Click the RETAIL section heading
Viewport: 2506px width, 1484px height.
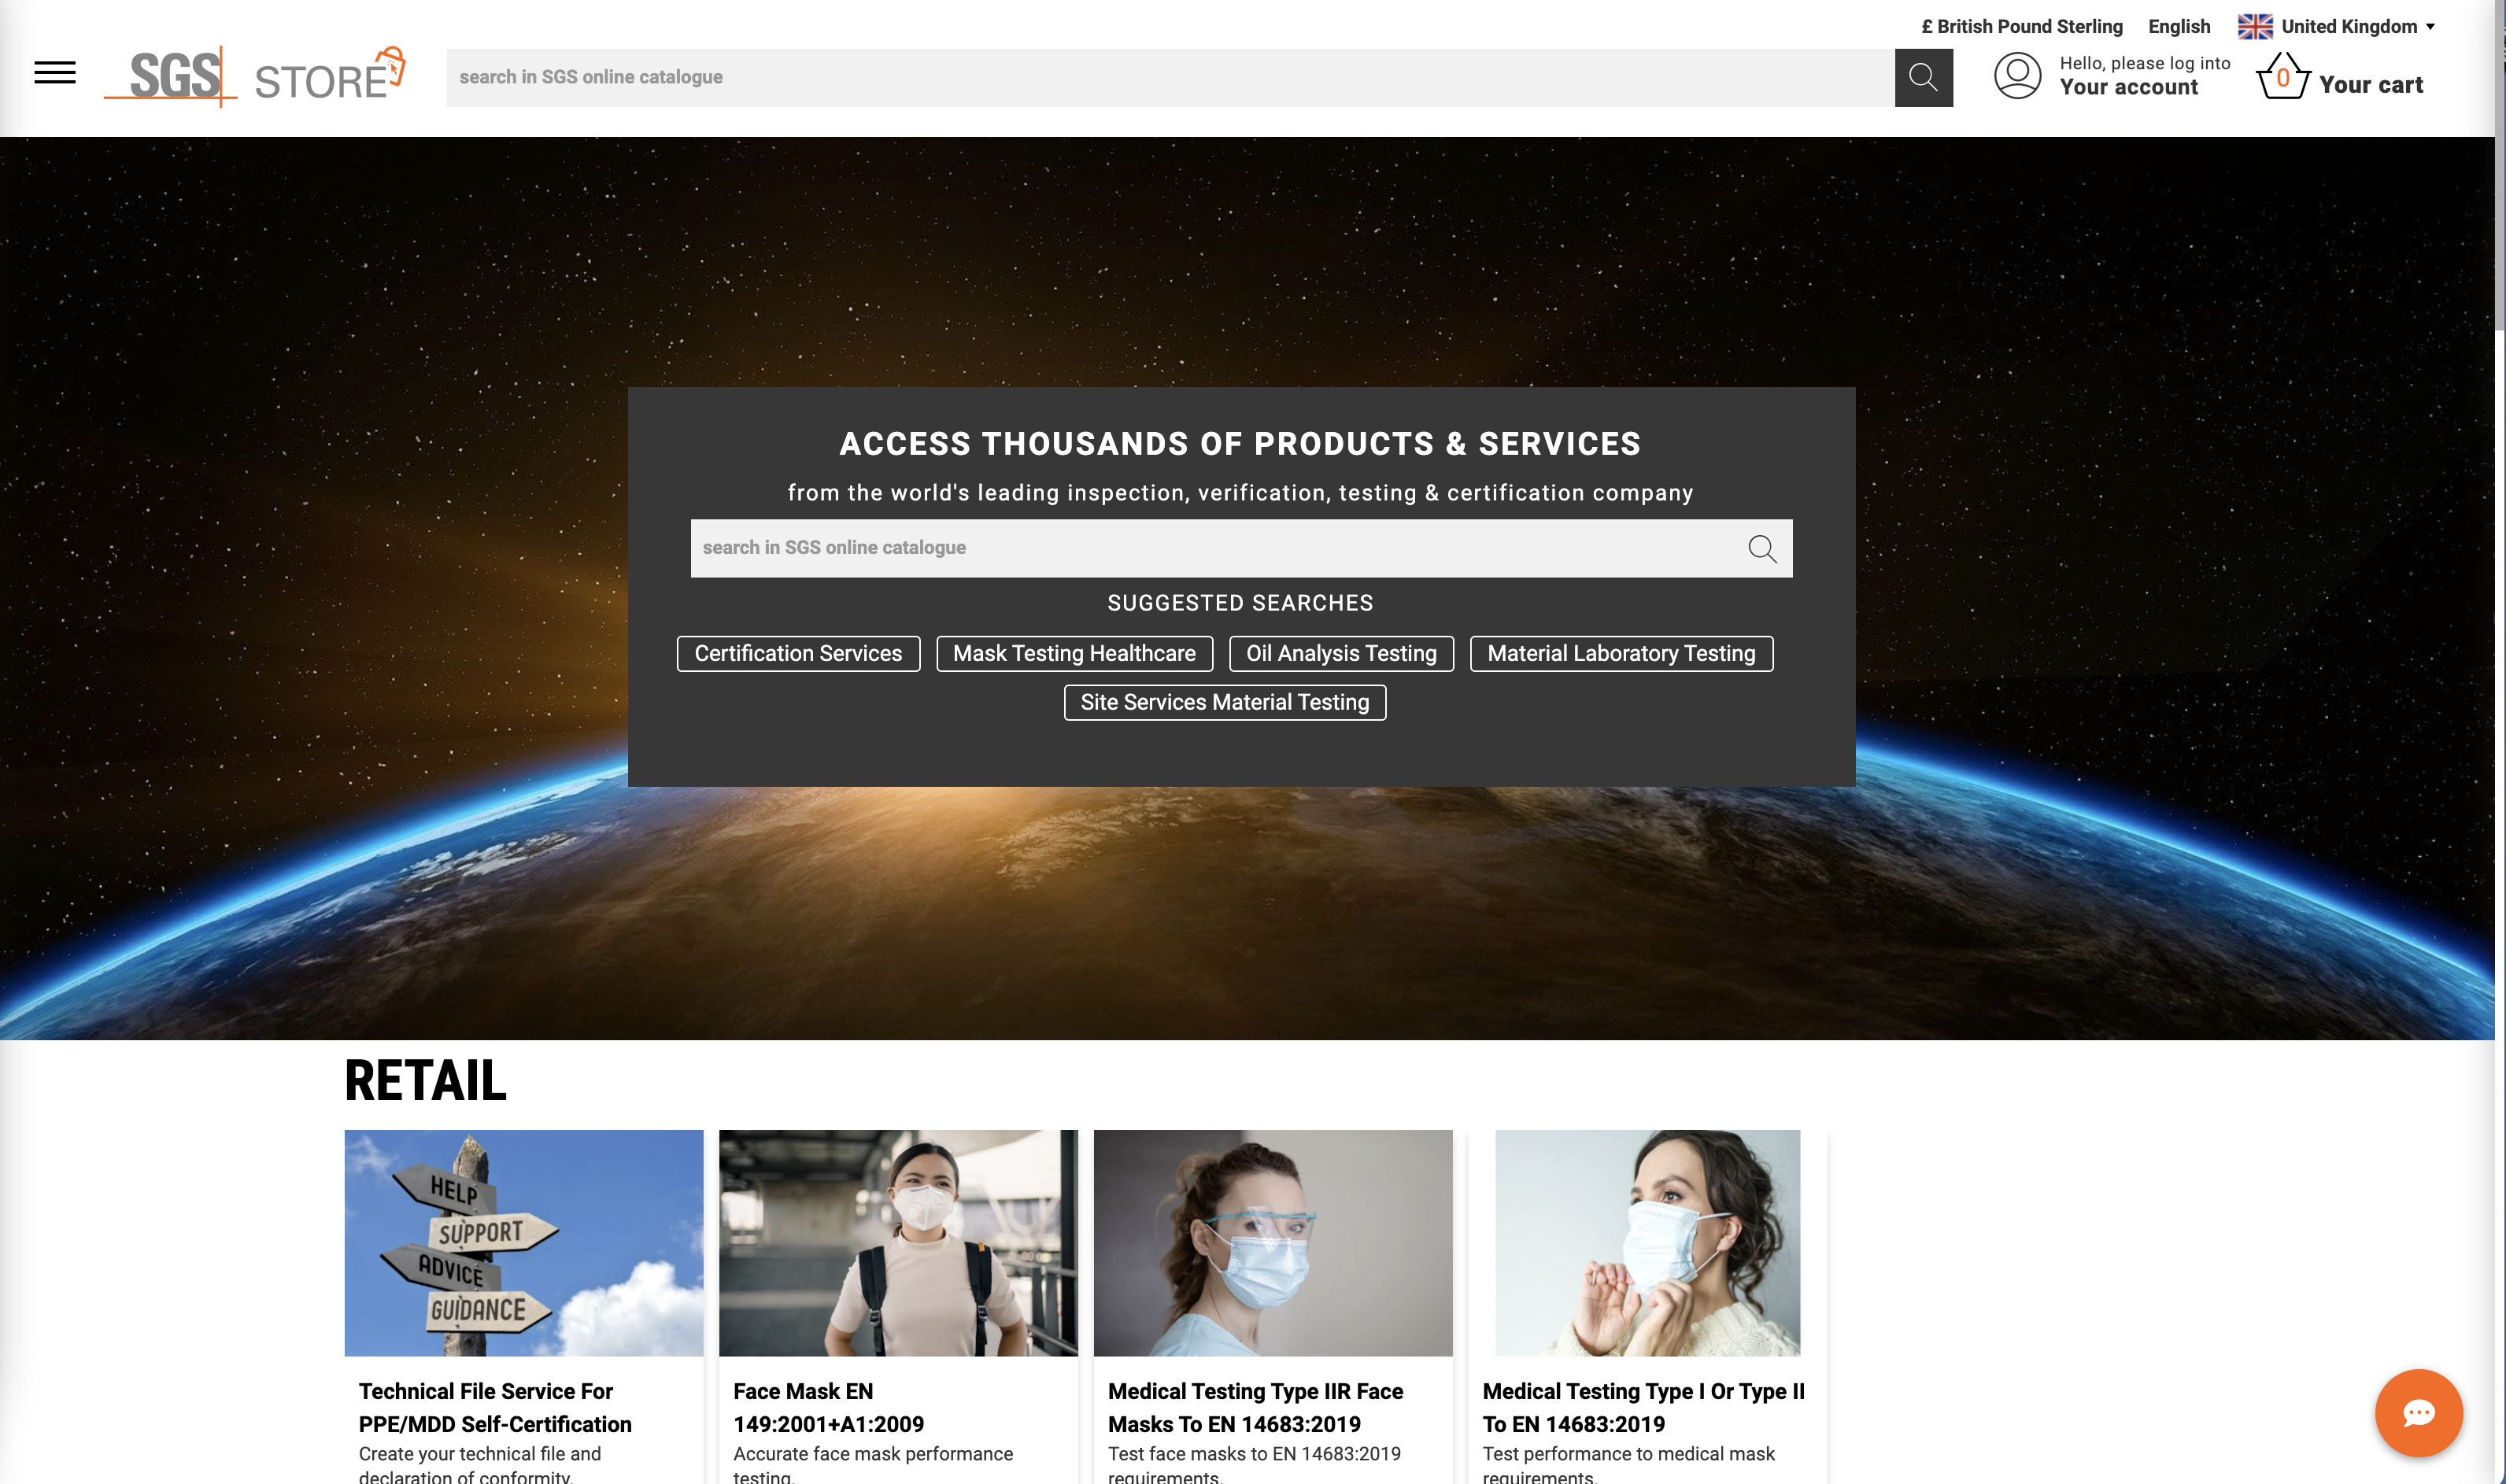coord(425,1081)
